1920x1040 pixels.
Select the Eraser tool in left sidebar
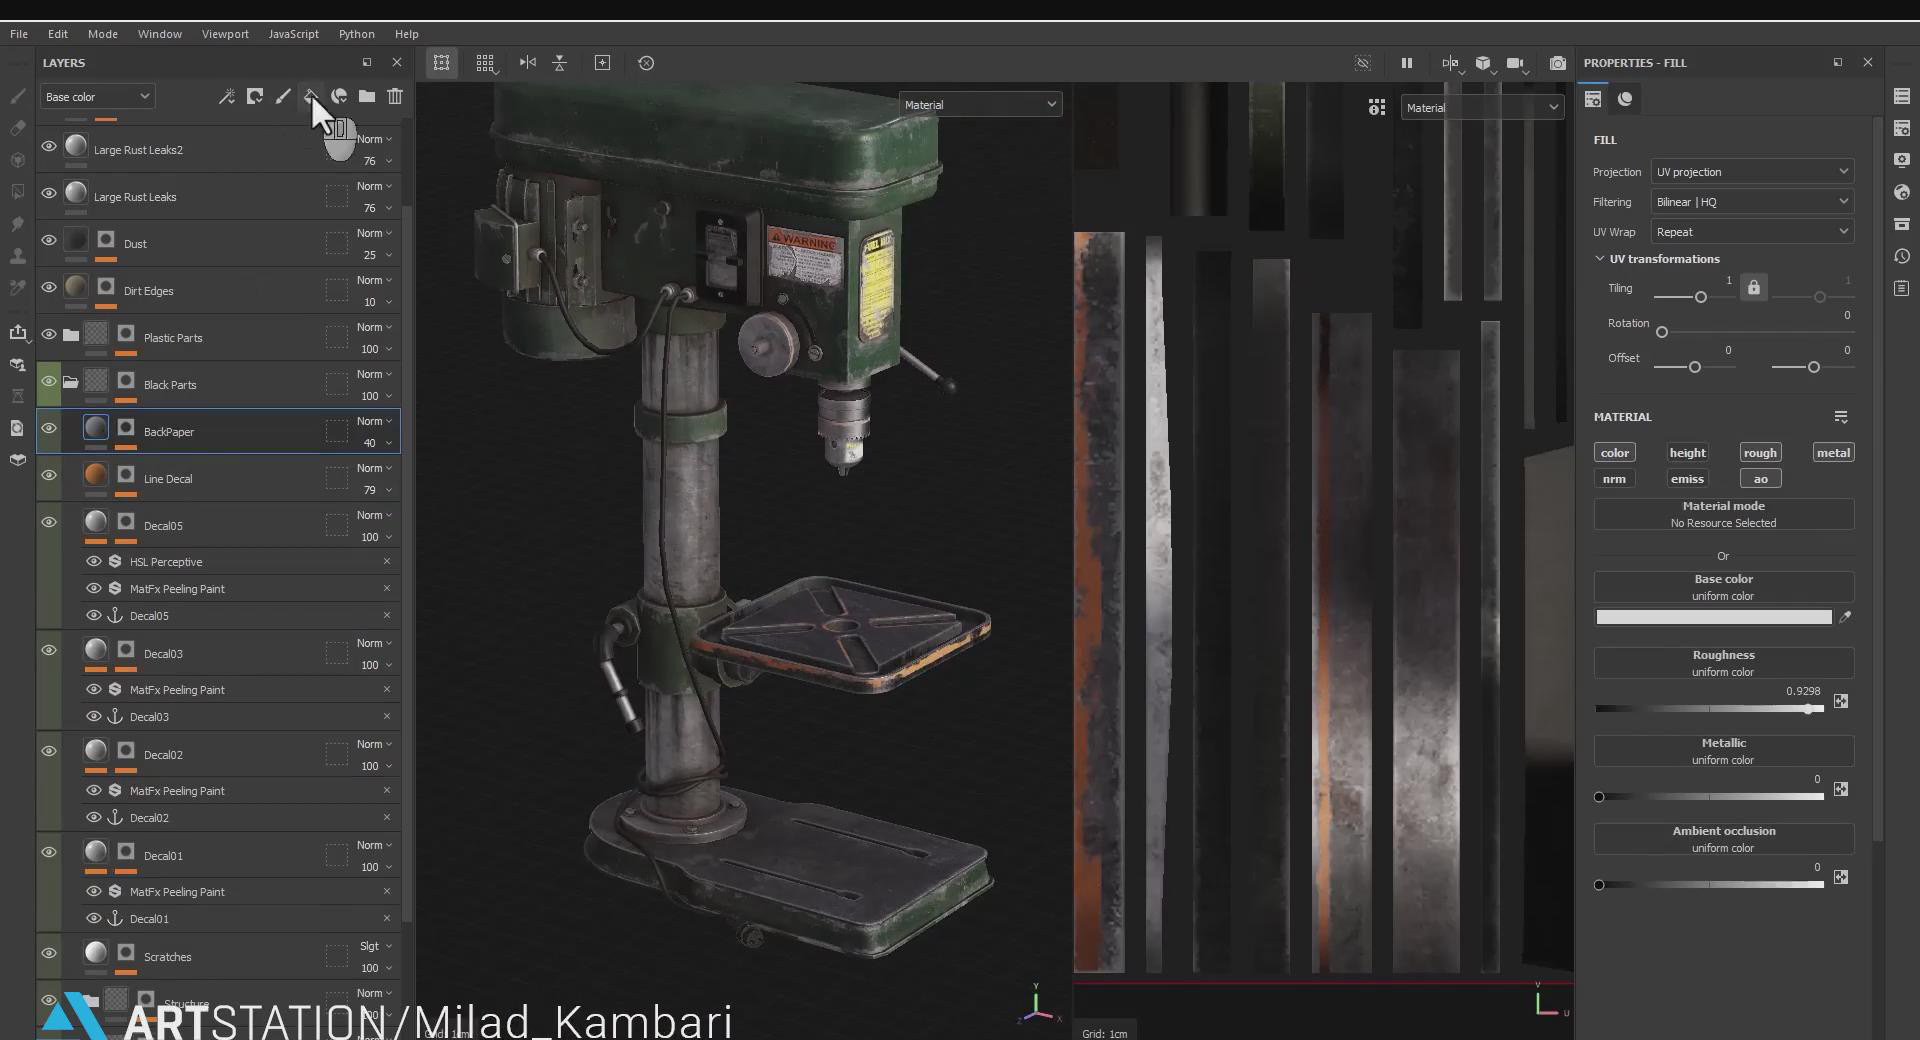pos(17,128)
